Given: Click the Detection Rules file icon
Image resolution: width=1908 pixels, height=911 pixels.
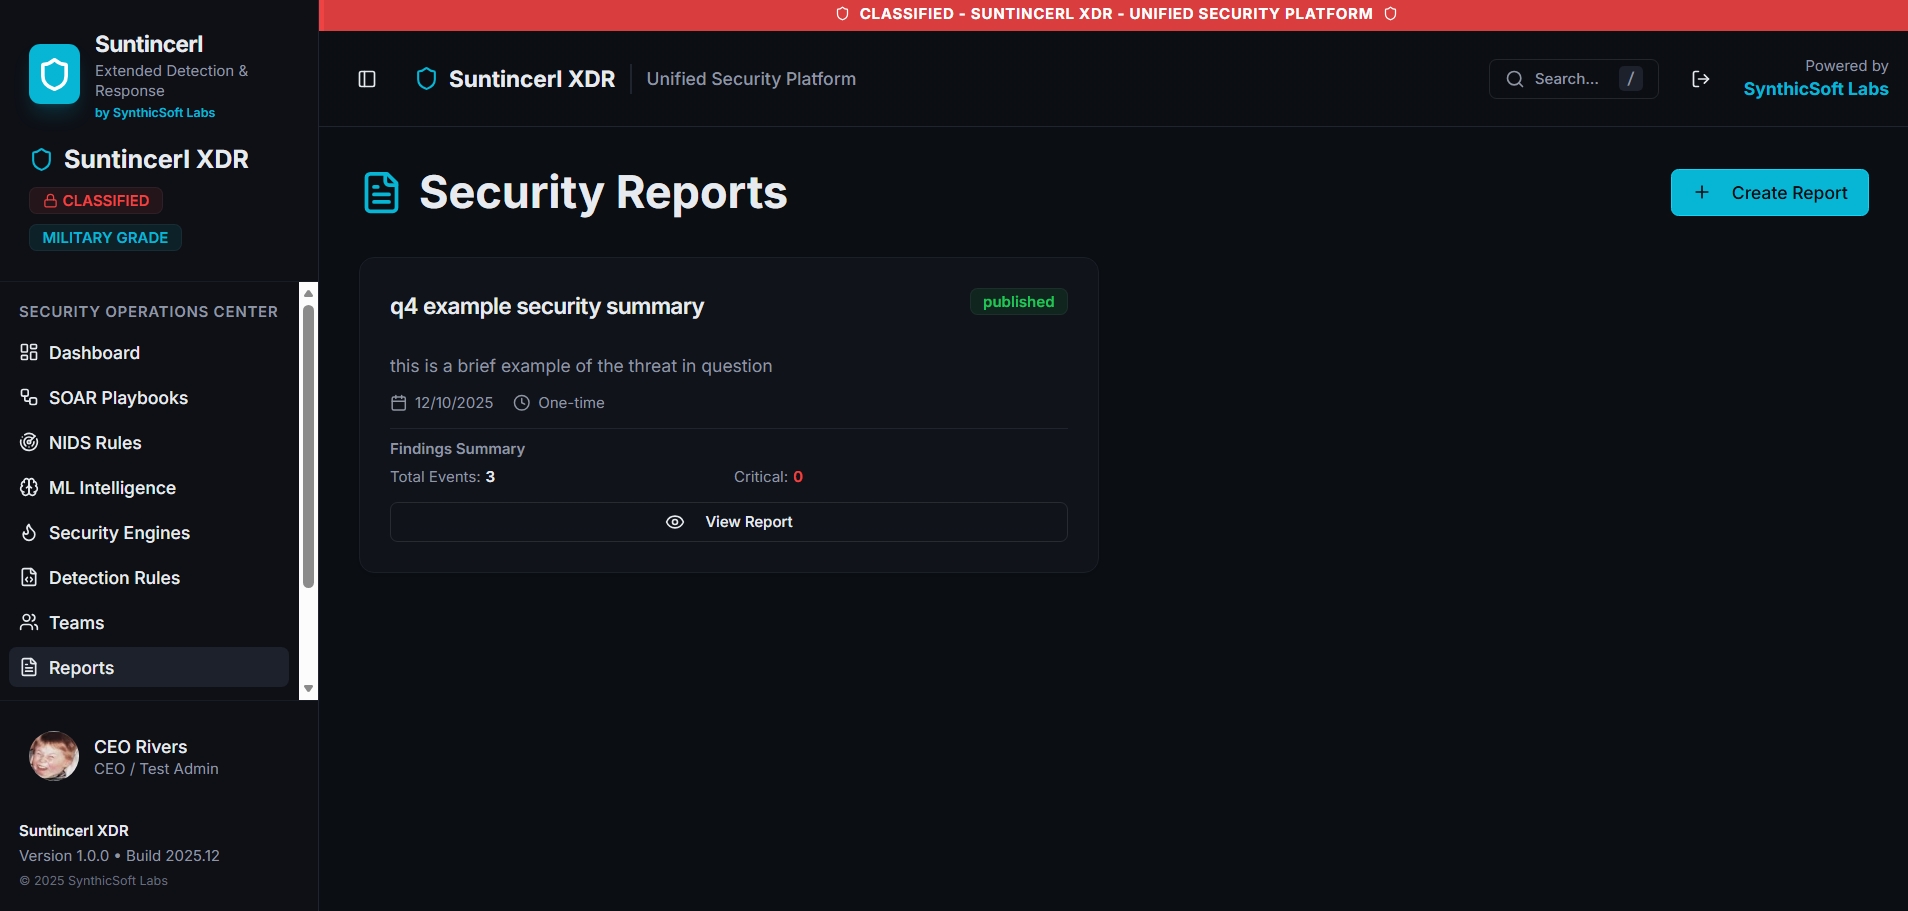Looking at the screenshot, I should tap(29, 578).
